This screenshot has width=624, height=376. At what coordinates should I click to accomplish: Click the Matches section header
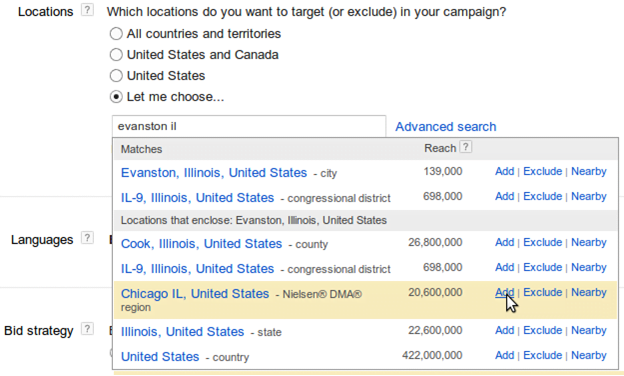[x=141, y=149]
